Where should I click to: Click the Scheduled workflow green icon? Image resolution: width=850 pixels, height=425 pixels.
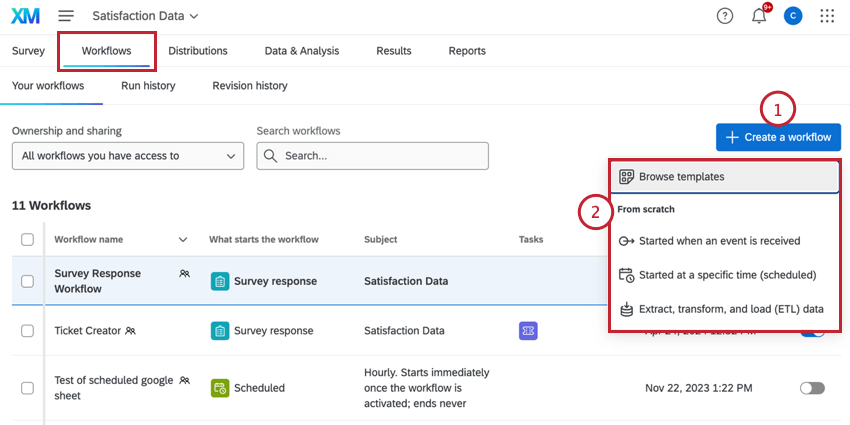pos(220,388)
